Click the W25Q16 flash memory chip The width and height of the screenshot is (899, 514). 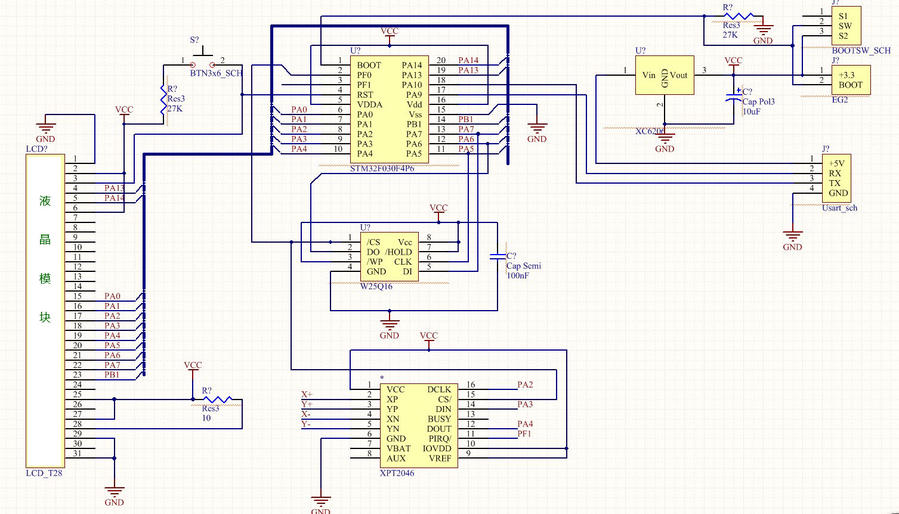click(x=390, y=257)
